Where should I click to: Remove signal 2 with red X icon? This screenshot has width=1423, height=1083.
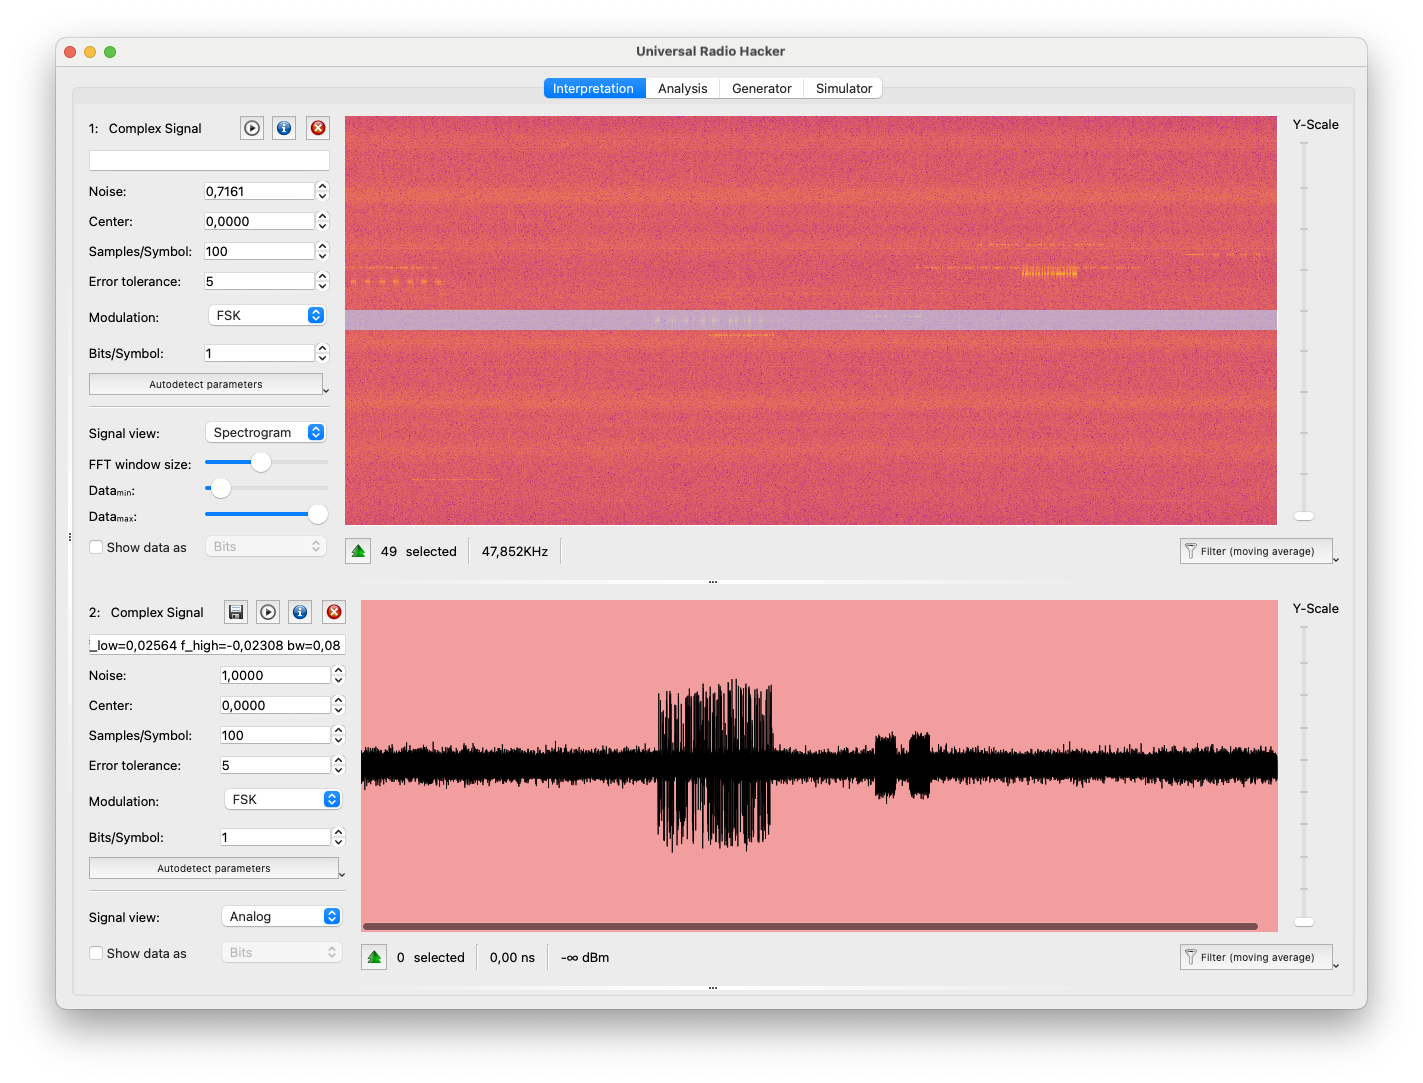pos(334,612)
